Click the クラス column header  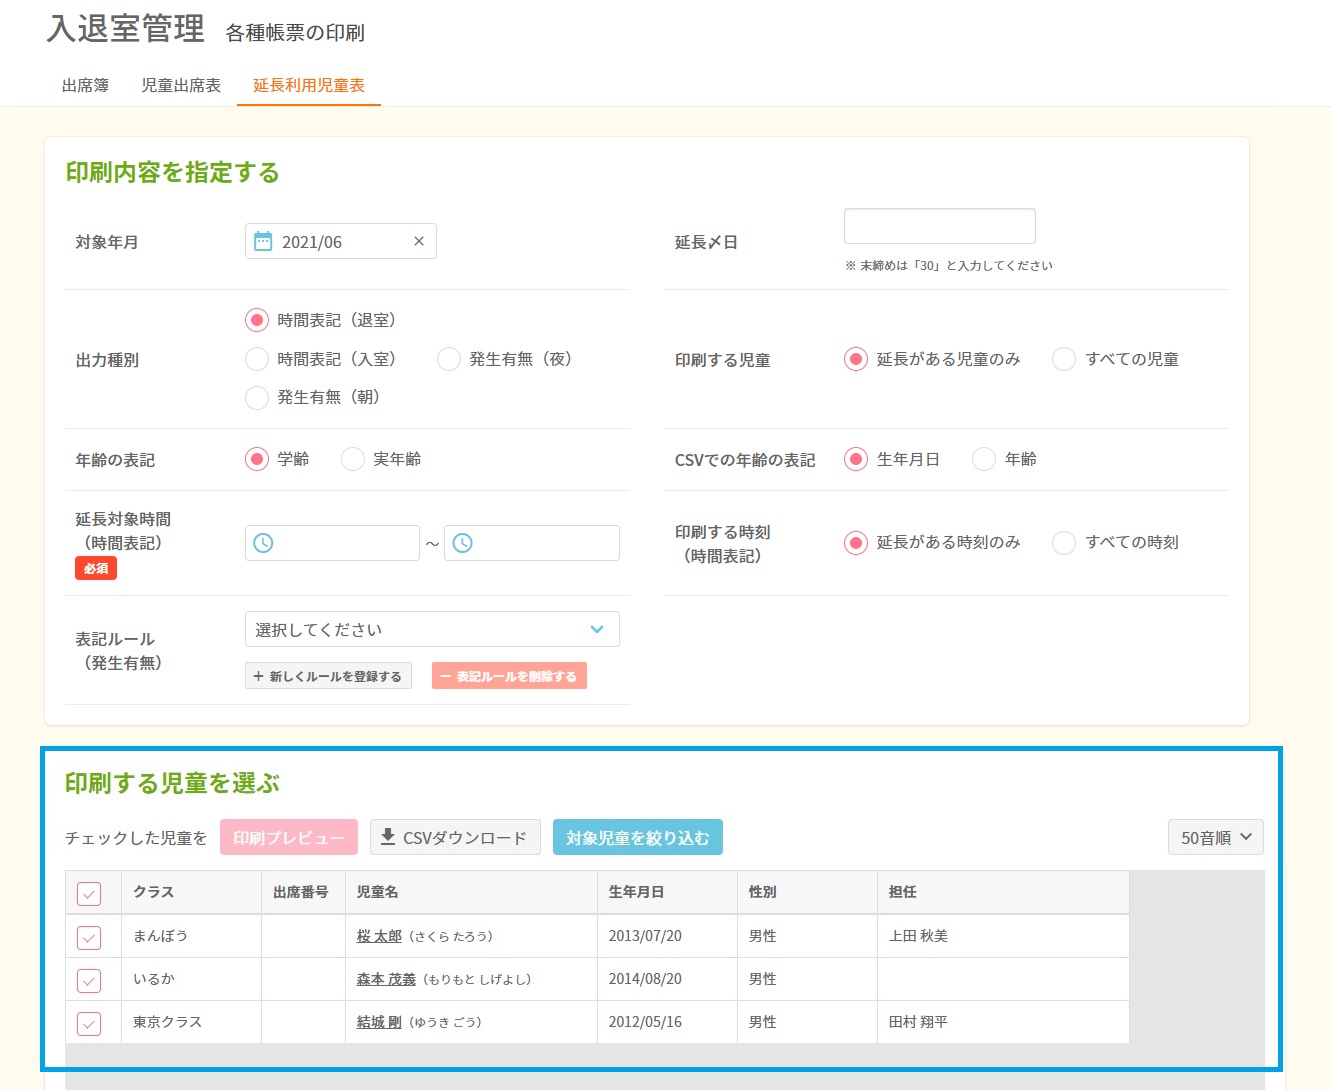coord(191,892)
